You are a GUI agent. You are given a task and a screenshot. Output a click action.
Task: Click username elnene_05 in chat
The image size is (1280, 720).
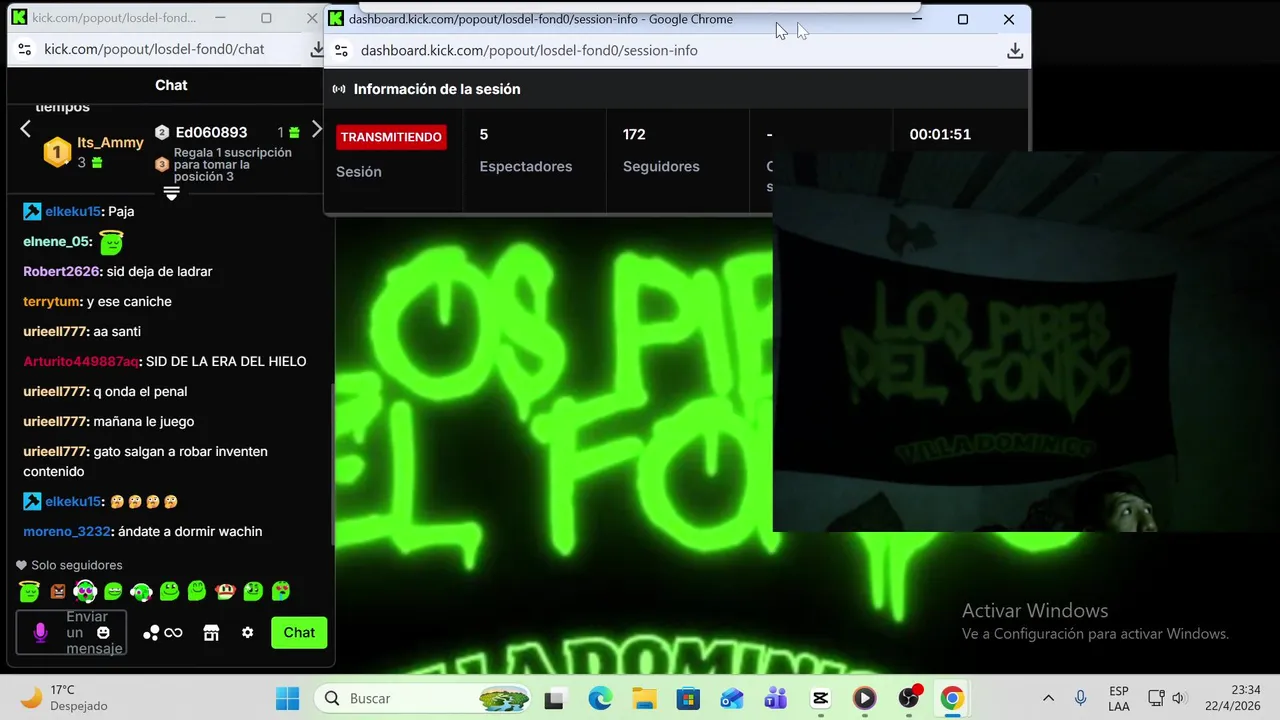57,241
